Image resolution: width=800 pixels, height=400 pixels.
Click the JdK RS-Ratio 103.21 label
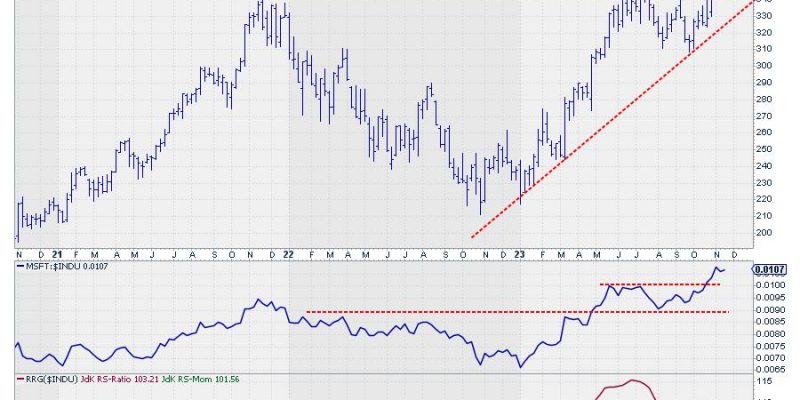tap(119, 379)
